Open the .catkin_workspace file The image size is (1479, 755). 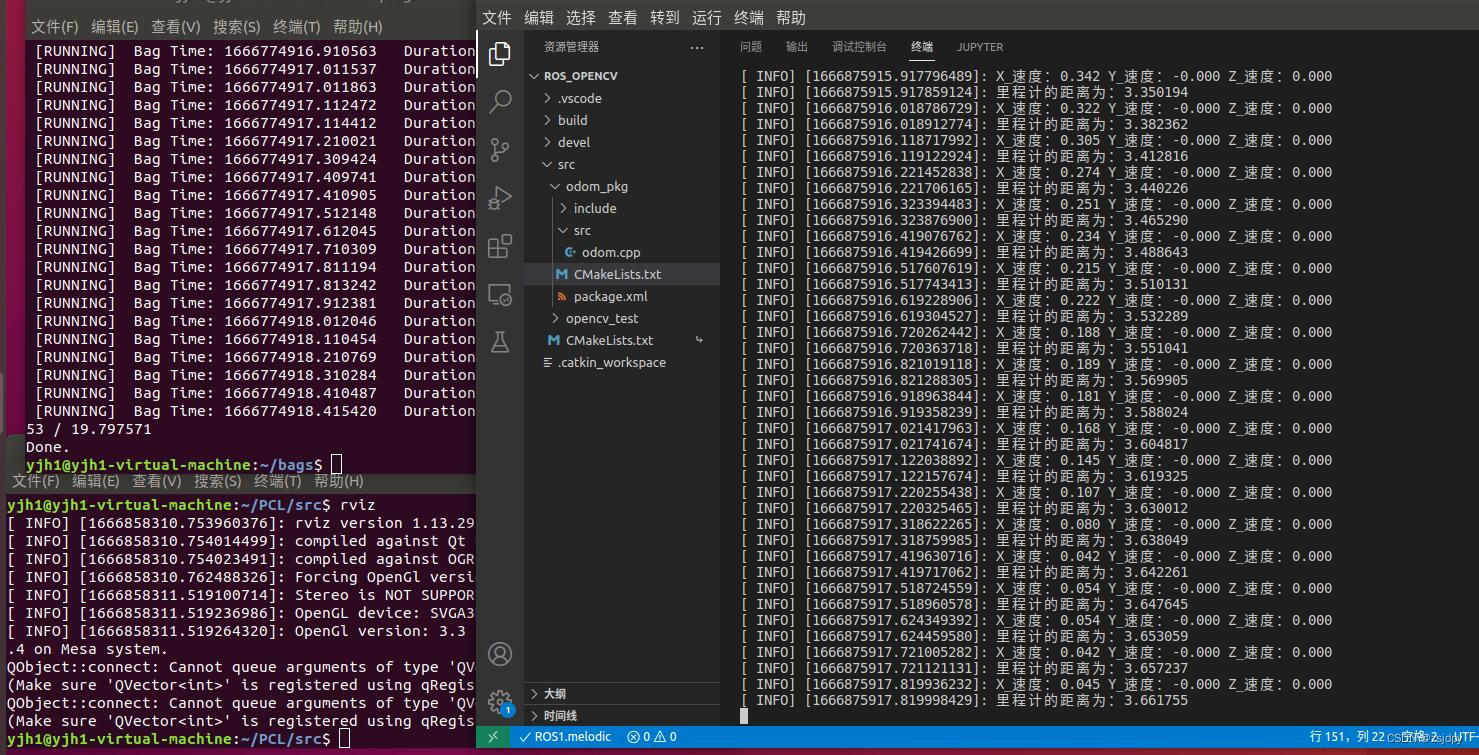611,362
